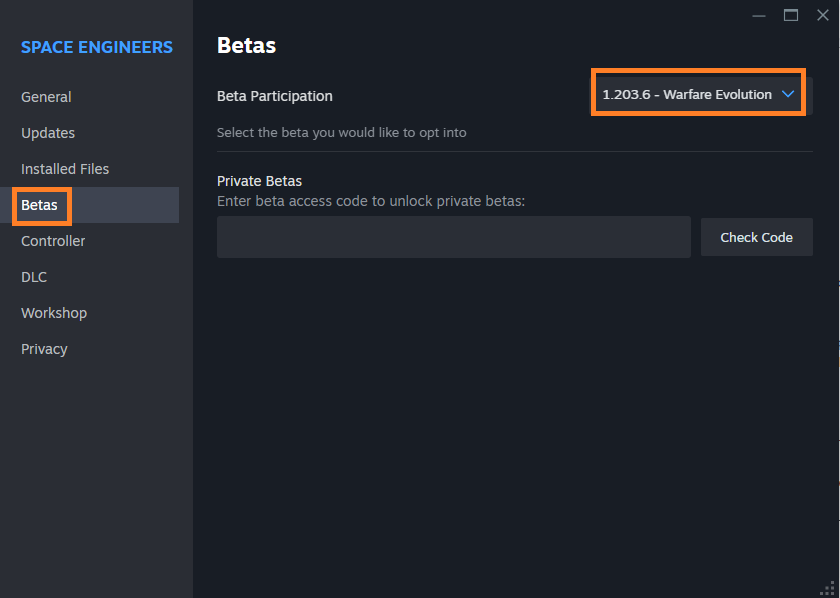Open the Privacy settings

(44, 349)
